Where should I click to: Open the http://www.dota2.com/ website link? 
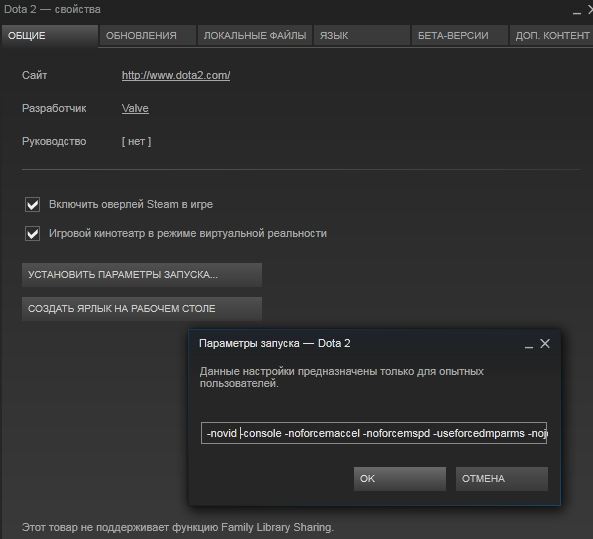click(x=176, y=75)
